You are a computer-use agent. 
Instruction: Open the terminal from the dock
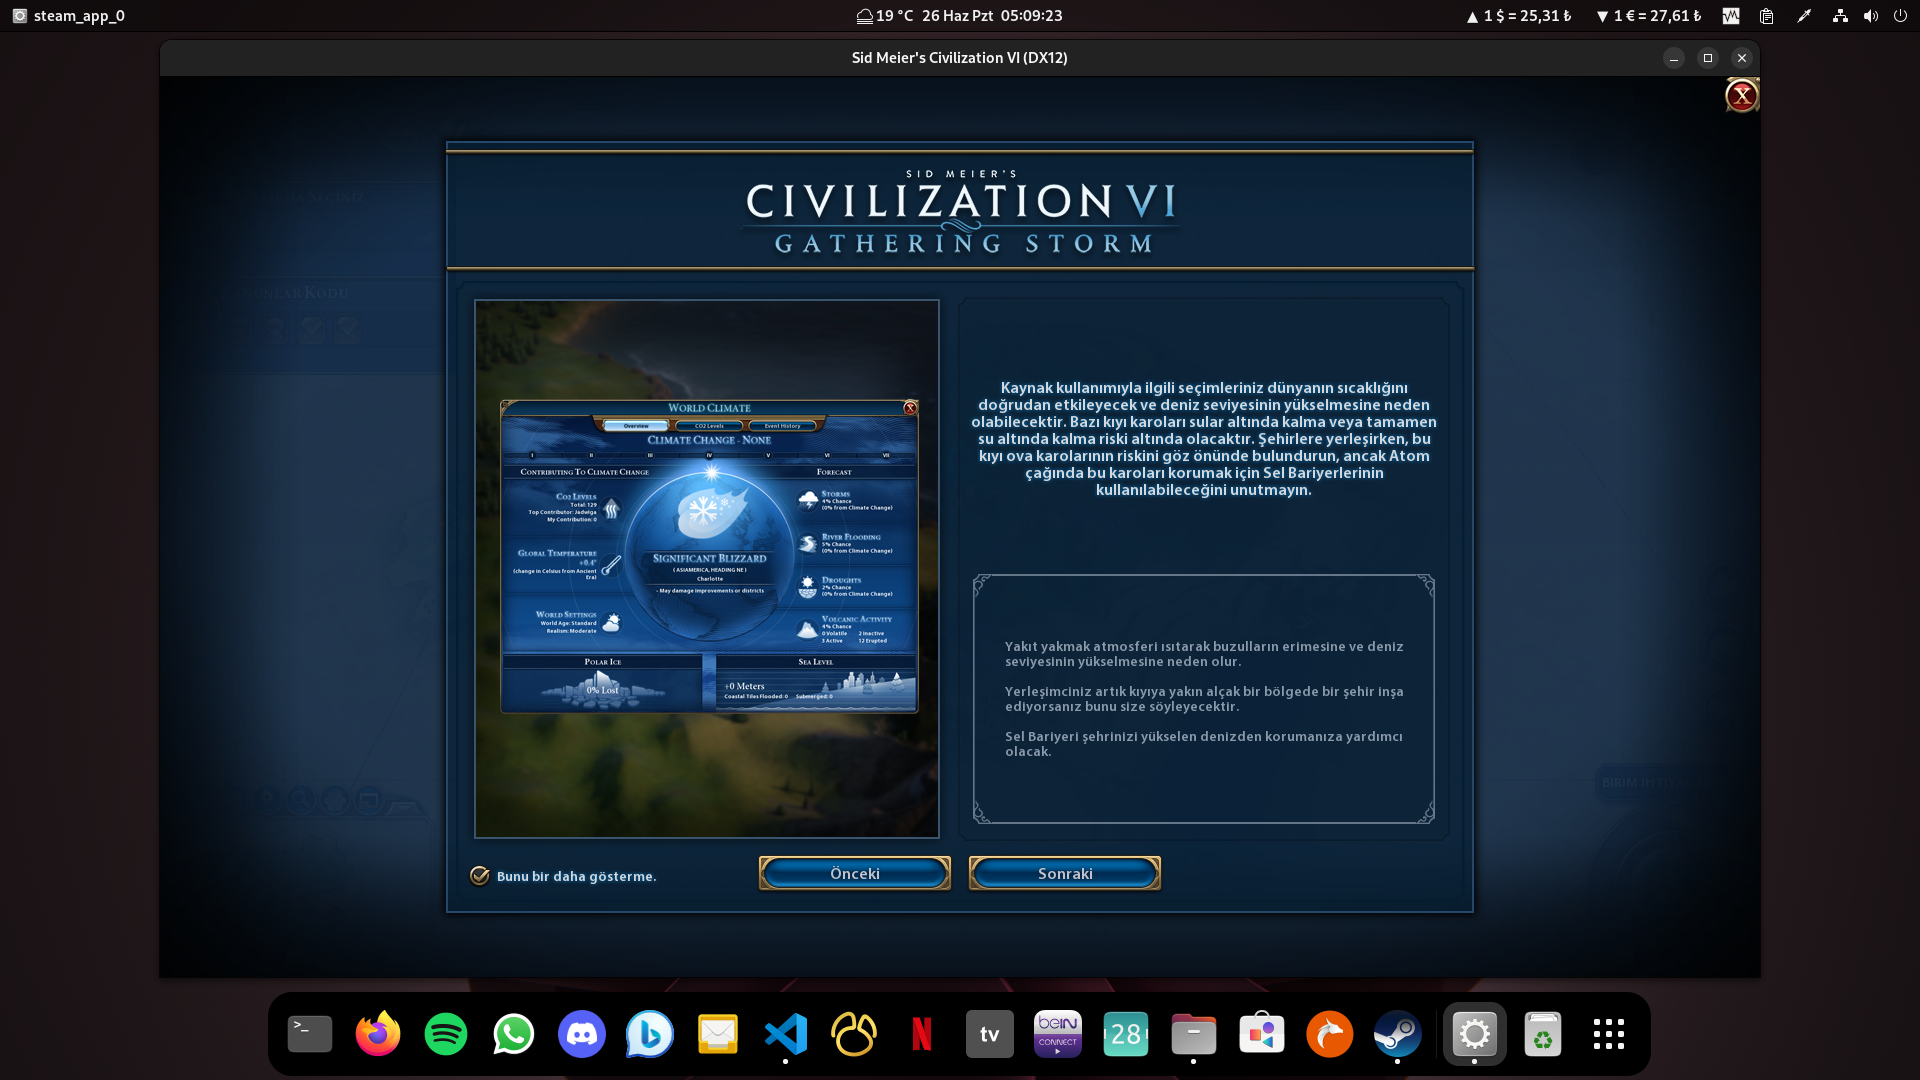310,1034
